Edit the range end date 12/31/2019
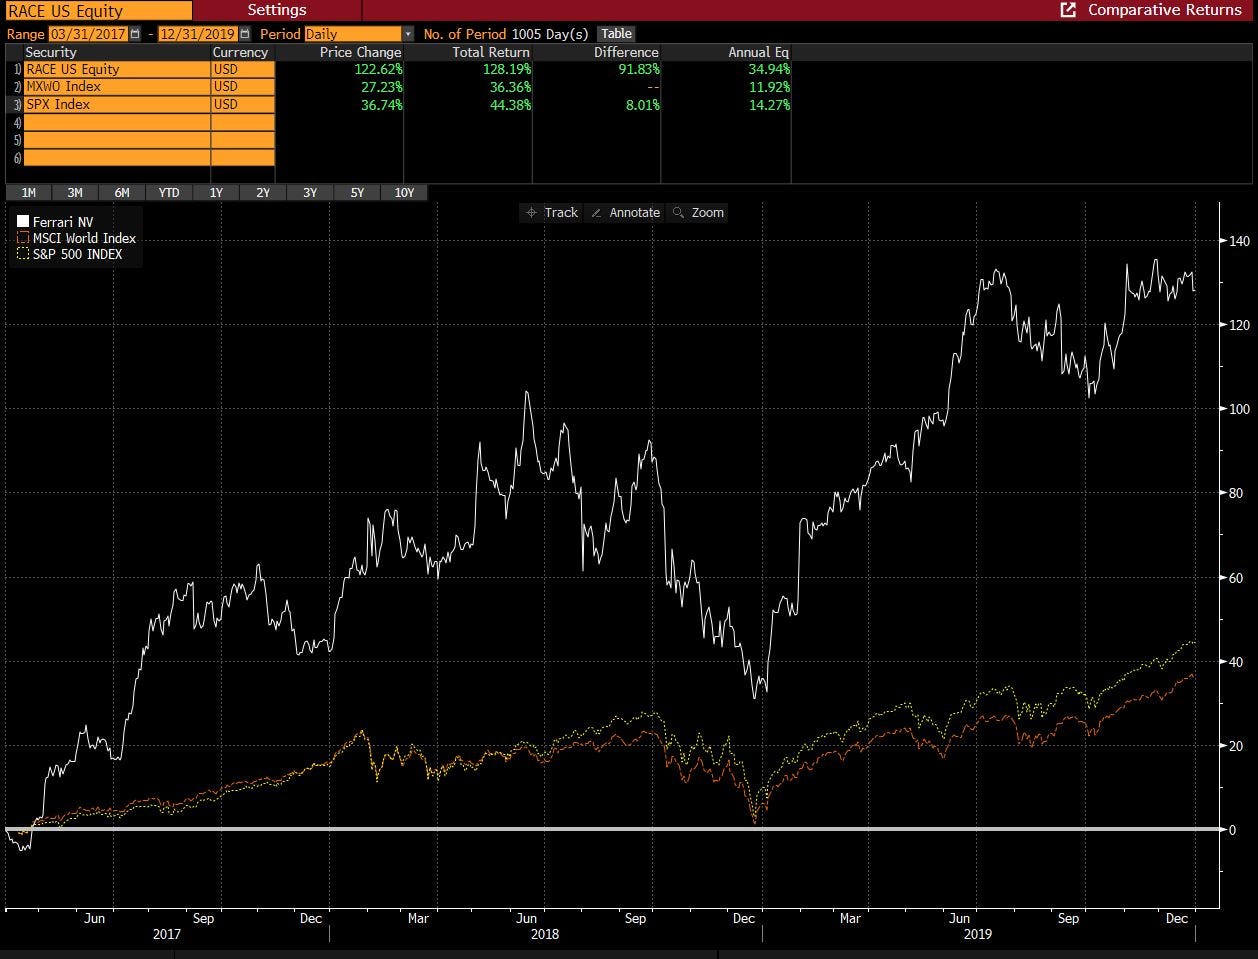 pyautogui.click(x=198, y=34)
